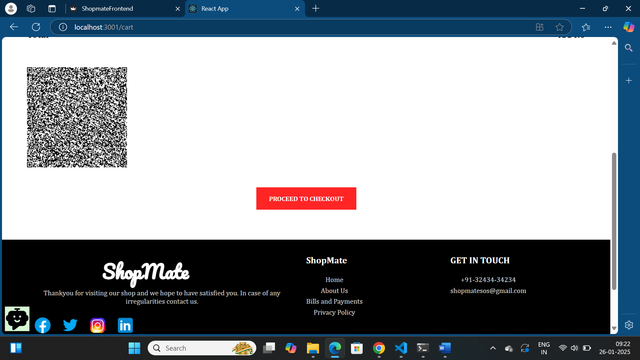Viewport: 640px width, 360px height.
Task: Open Google Chrome from taskbar
Action: [379, 348]
